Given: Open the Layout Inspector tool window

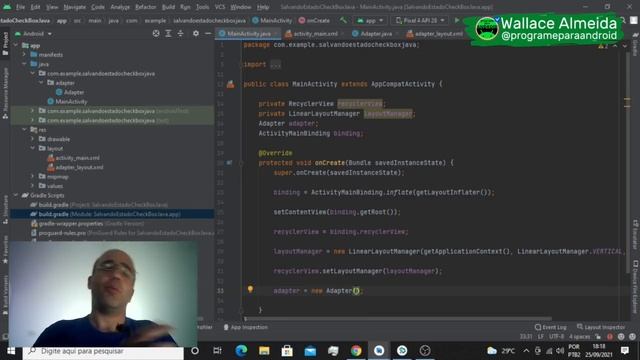Looking at the screenshot, I should [x=601, y=327].
